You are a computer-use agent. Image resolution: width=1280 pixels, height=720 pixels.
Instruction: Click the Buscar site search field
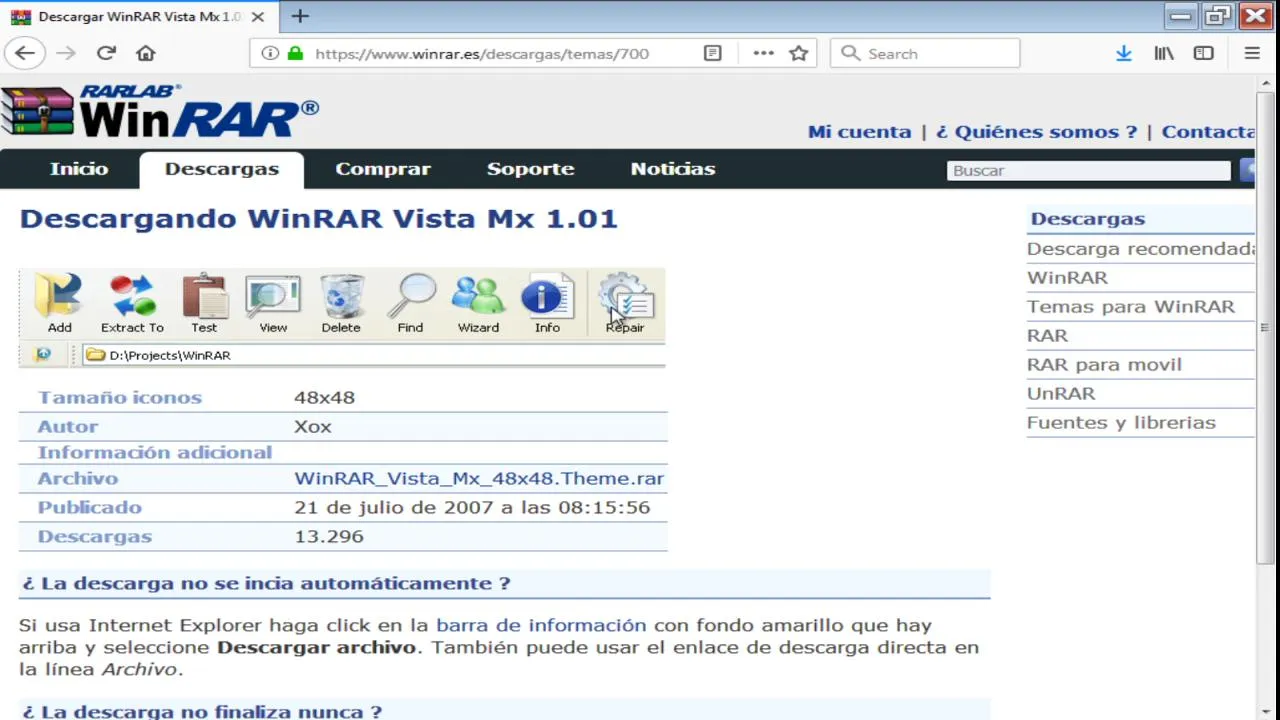click(x=1088, y=171)
